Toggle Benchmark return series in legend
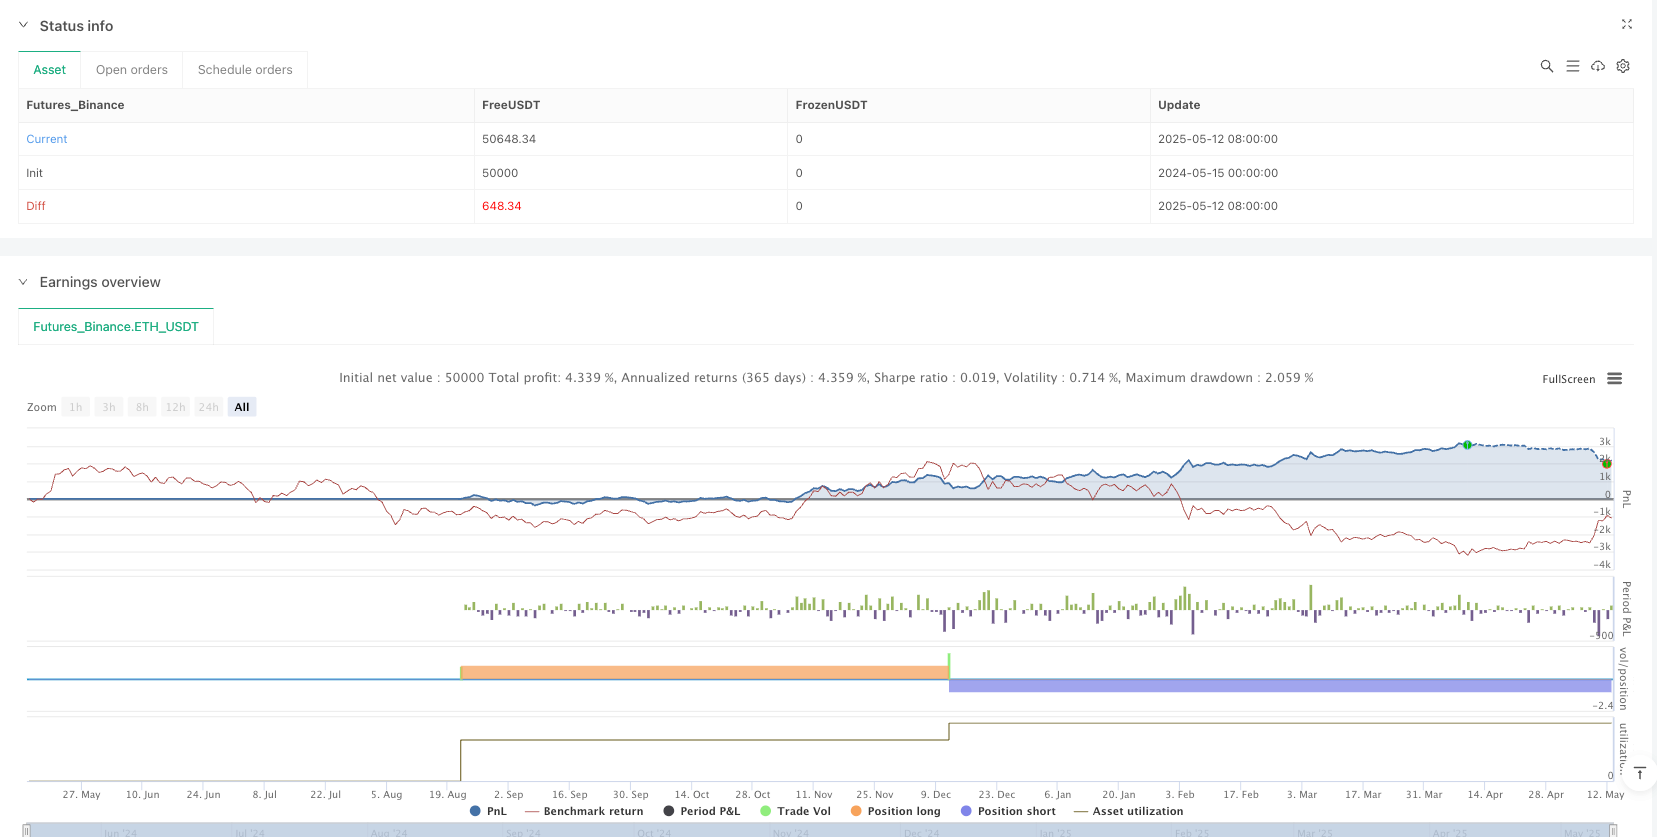Viewport: 1657px width, 837px height. 584,811
